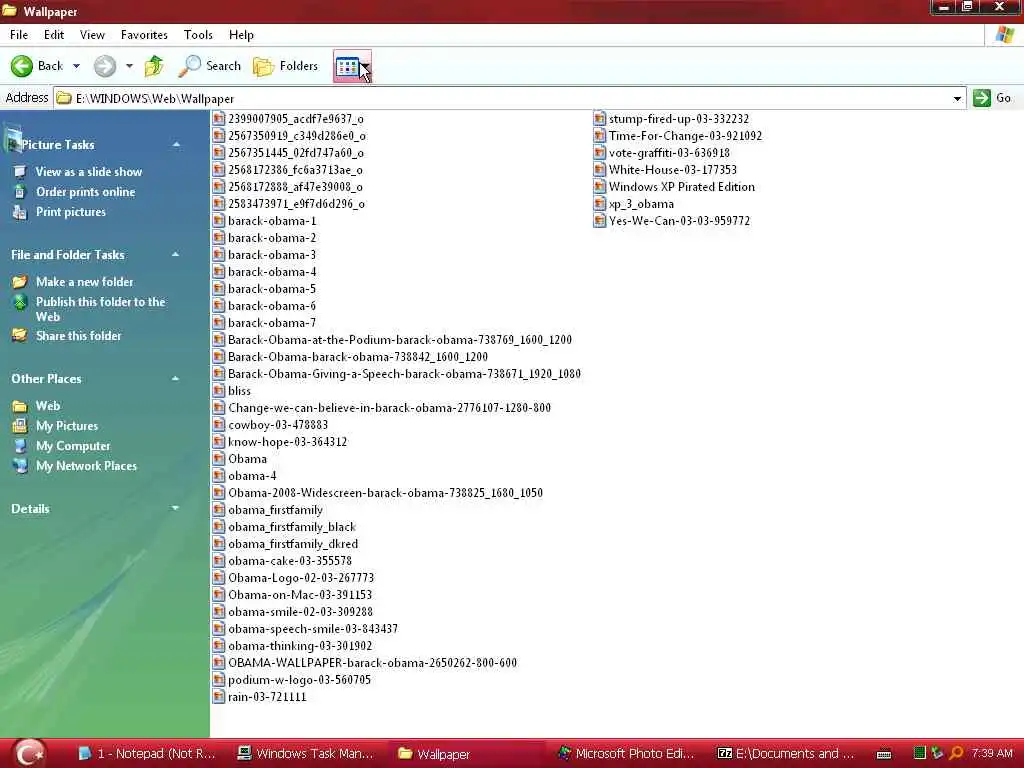Select the cowboy-03-478883 file icon
This screenshot has width=1024, height=768.
(x=219, y=424)
